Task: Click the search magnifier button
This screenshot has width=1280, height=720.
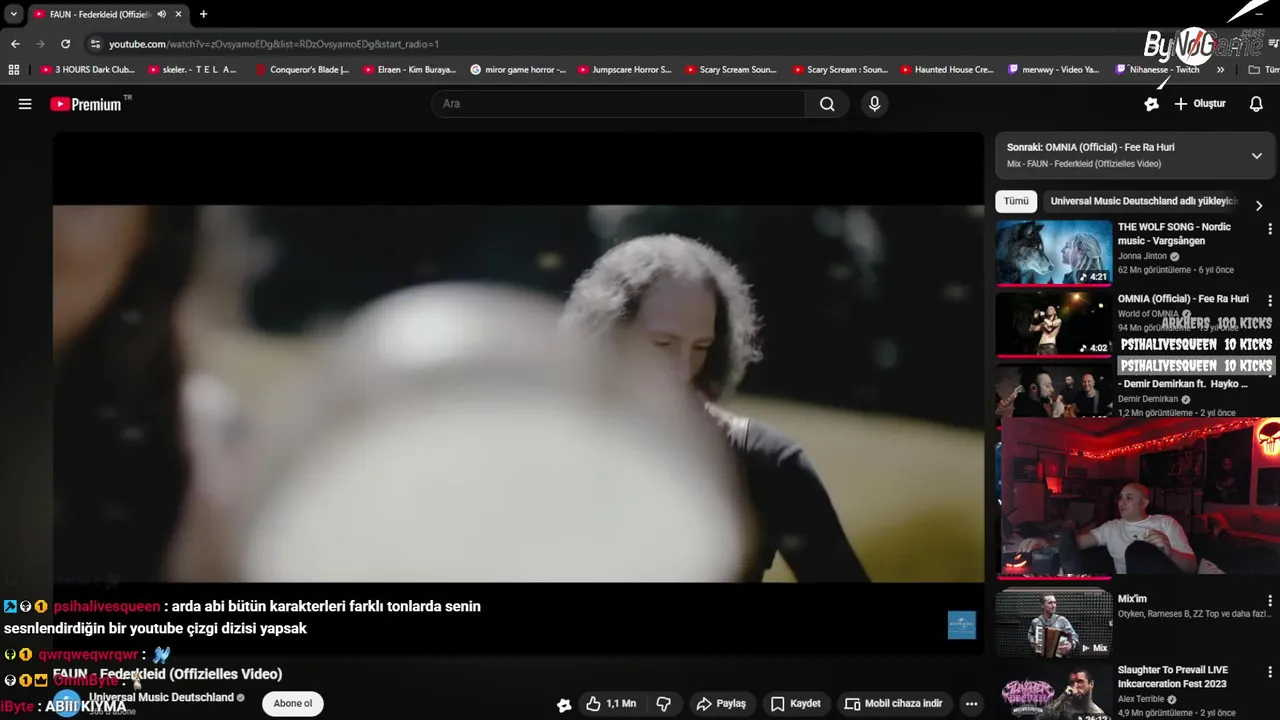Action: [827, 104]
